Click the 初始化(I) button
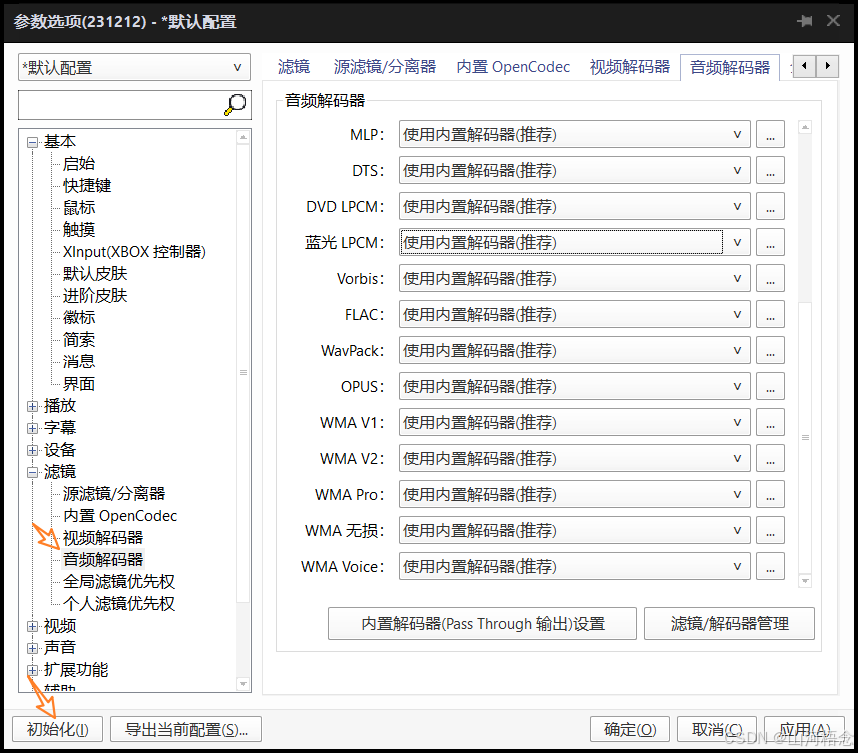858x753 pixels. (x=57, y=729)
